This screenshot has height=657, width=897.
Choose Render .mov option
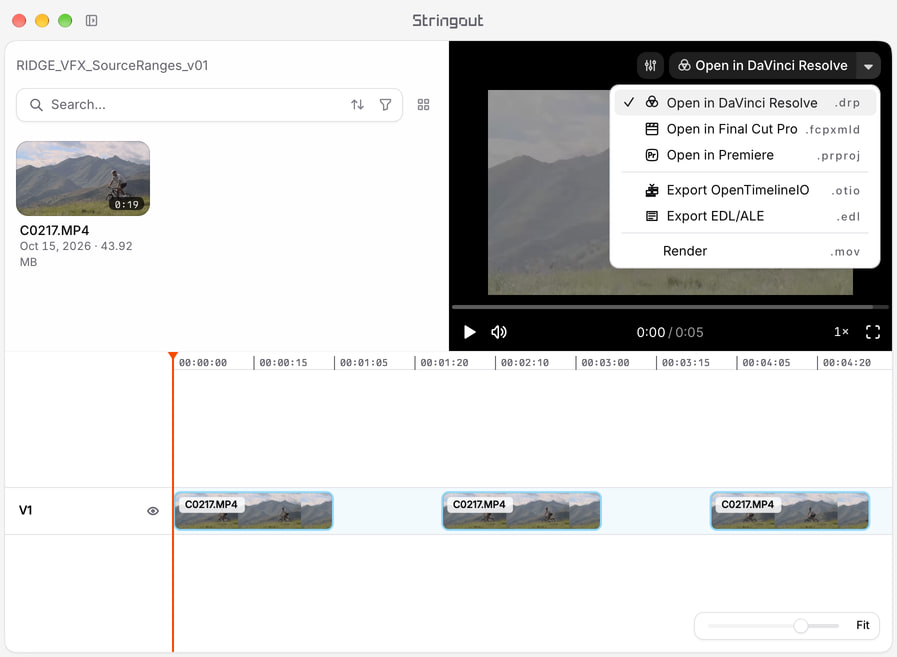pos(745,251)
